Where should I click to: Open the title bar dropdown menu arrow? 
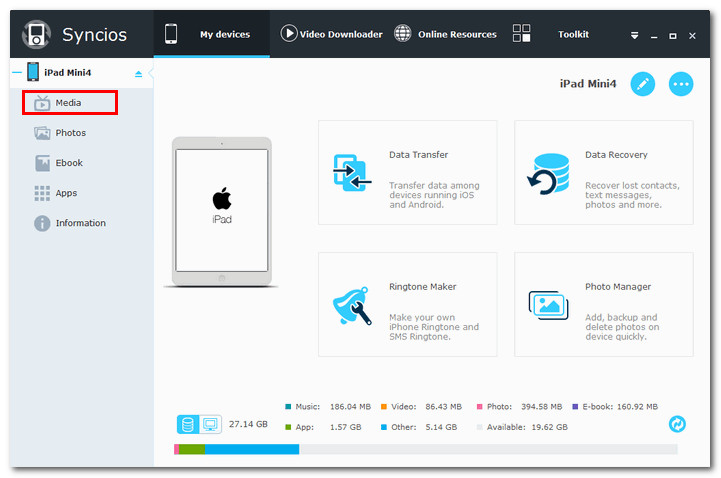[x=635, y=35]
